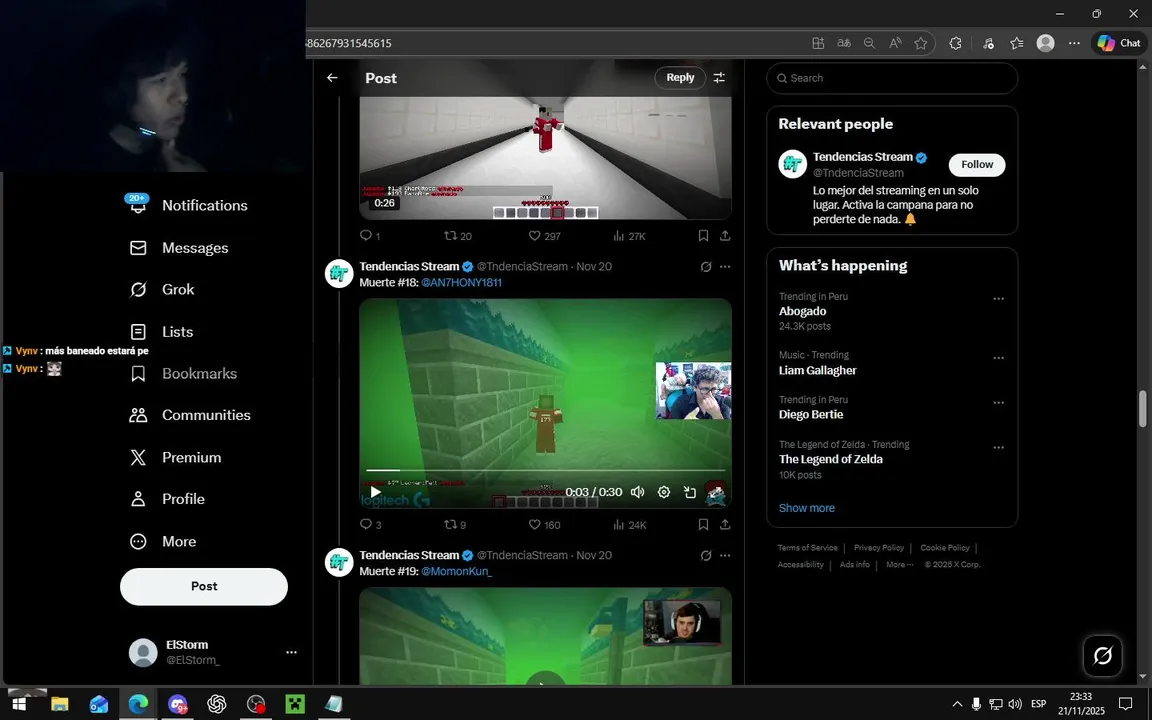Open more options for Abogado trend
Viewport: 1152px width, 720px height.
point(998,299)
